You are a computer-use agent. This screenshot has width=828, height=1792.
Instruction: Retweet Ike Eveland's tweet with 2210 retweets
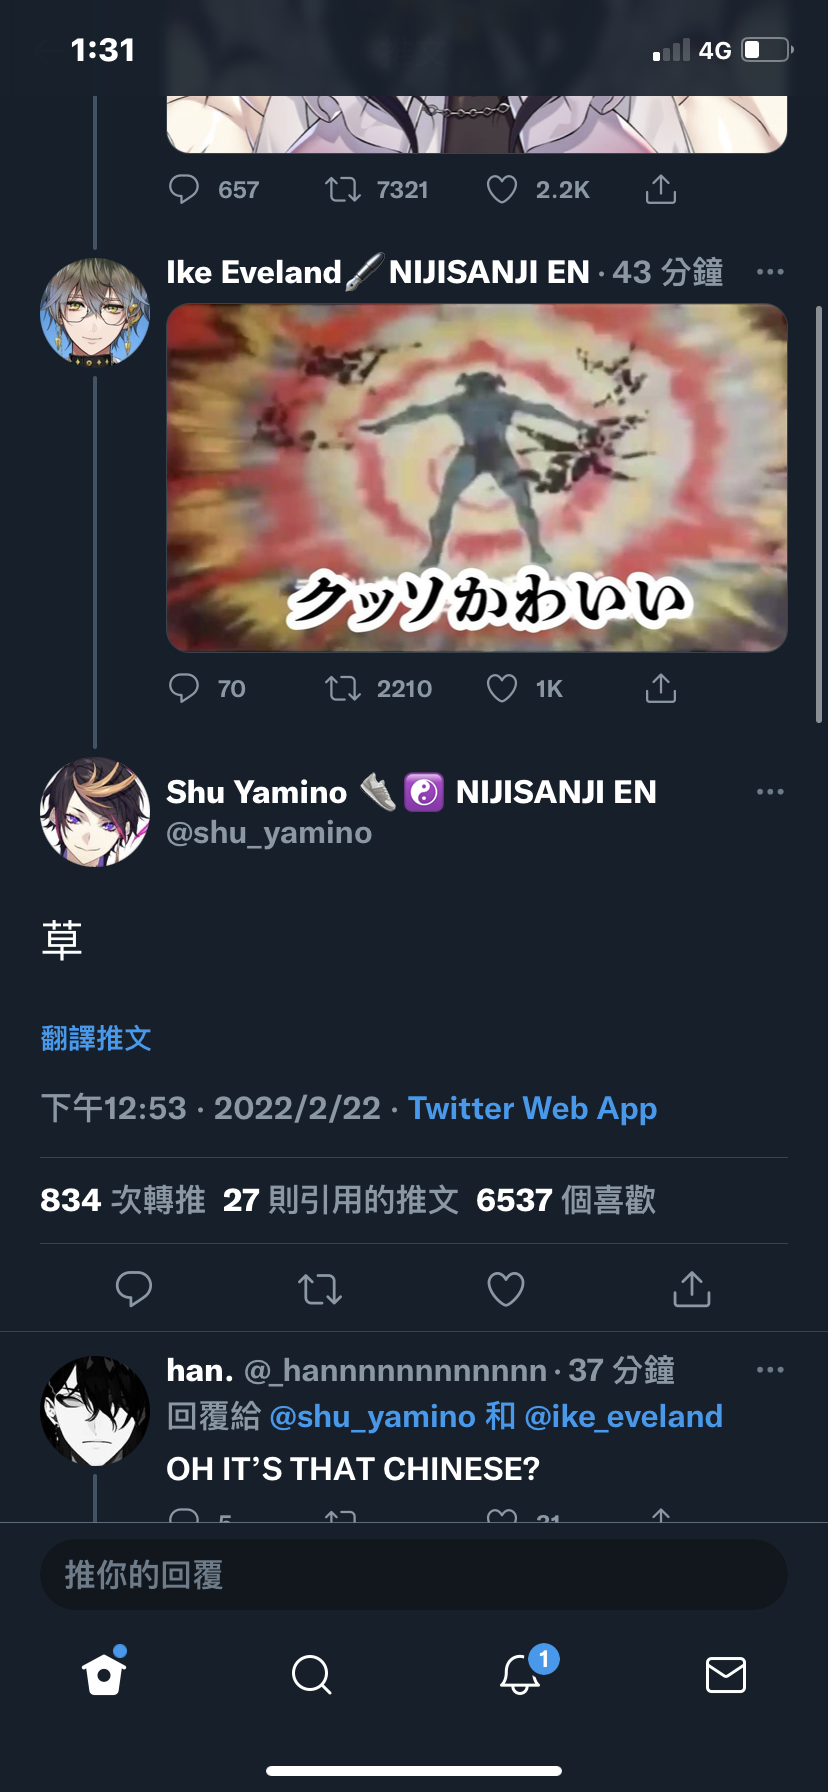click(x=343, y=688)
